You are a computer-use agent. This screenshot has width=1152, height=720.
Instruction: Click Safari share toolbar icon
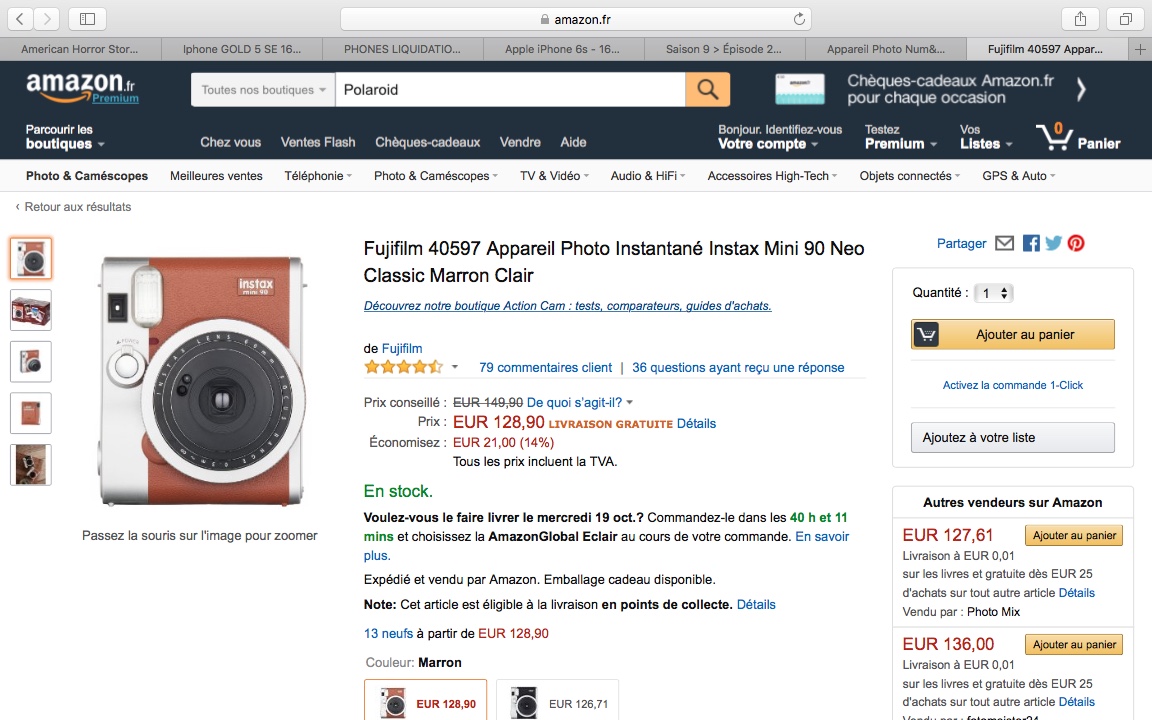coord(1080,19)
